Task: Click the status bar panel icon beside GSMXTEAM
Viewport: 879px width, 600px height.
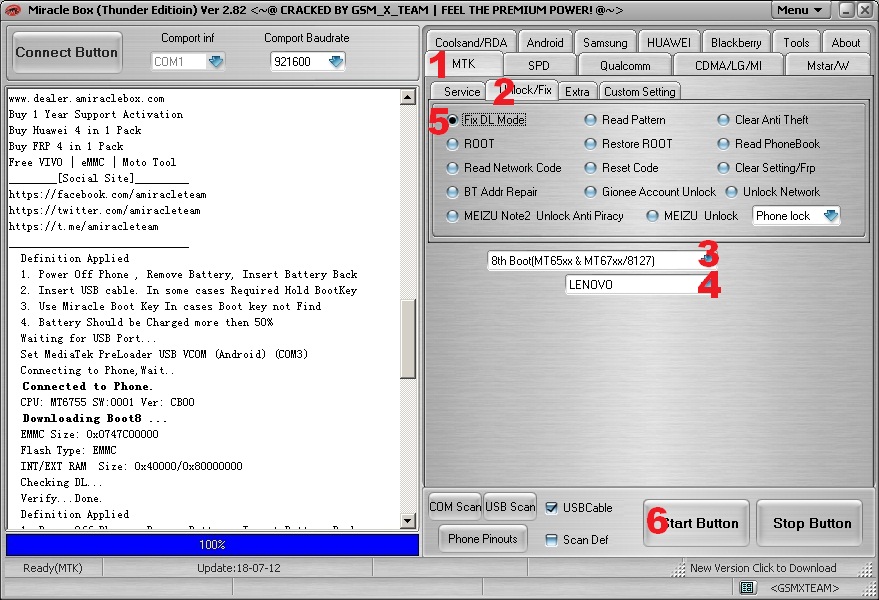Action: click(x=747, y=588)
